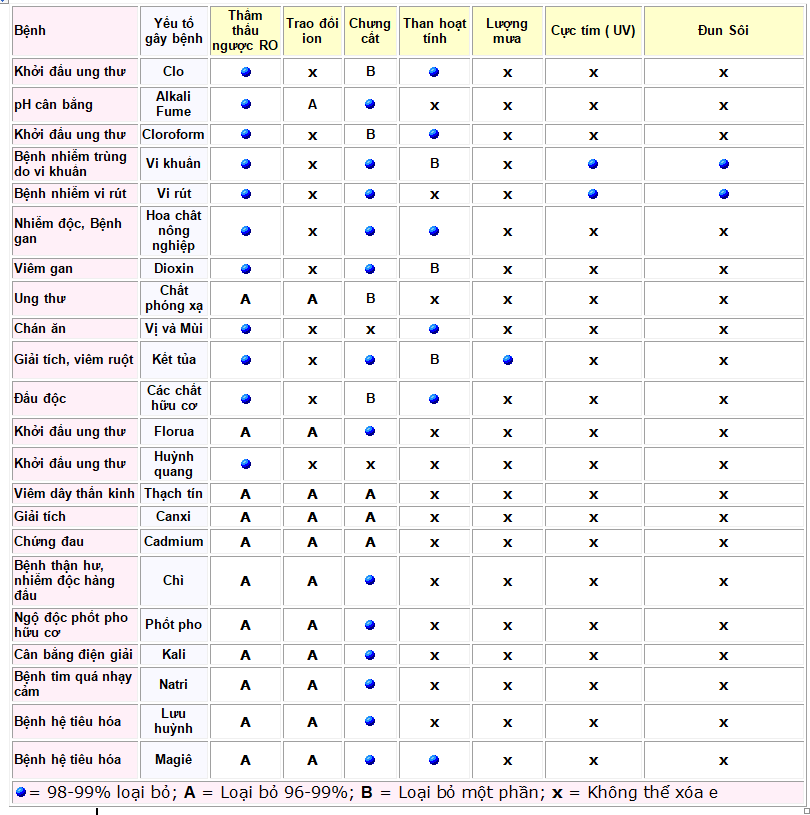Viewport: 810px width, 815px height.
Task: Select the "Magiê" factor cell
Action: [174, 760]
